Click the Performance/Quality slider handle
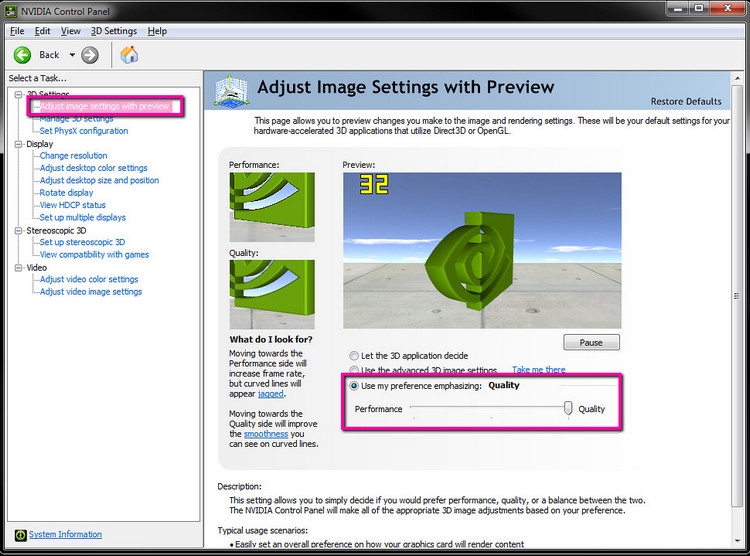 [x=568, y=408]
